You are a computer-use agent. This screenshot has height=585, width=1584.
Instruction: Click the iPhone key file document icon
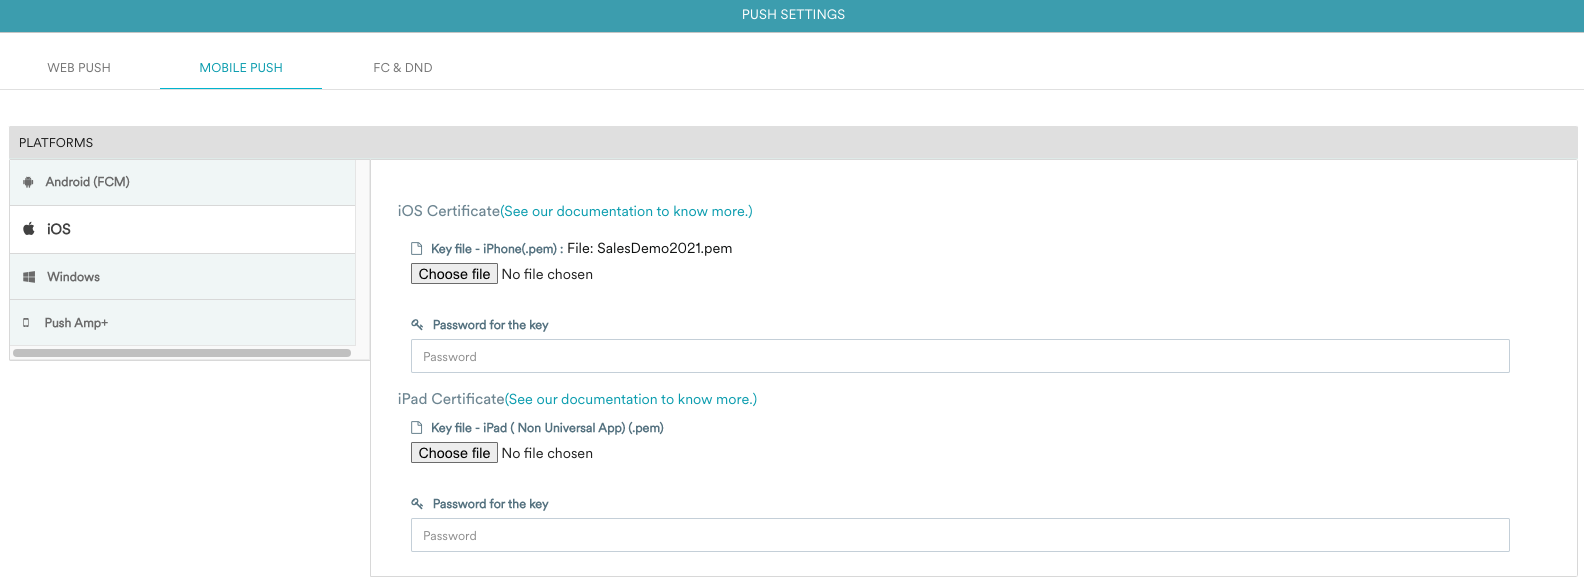tap(417, 249)
